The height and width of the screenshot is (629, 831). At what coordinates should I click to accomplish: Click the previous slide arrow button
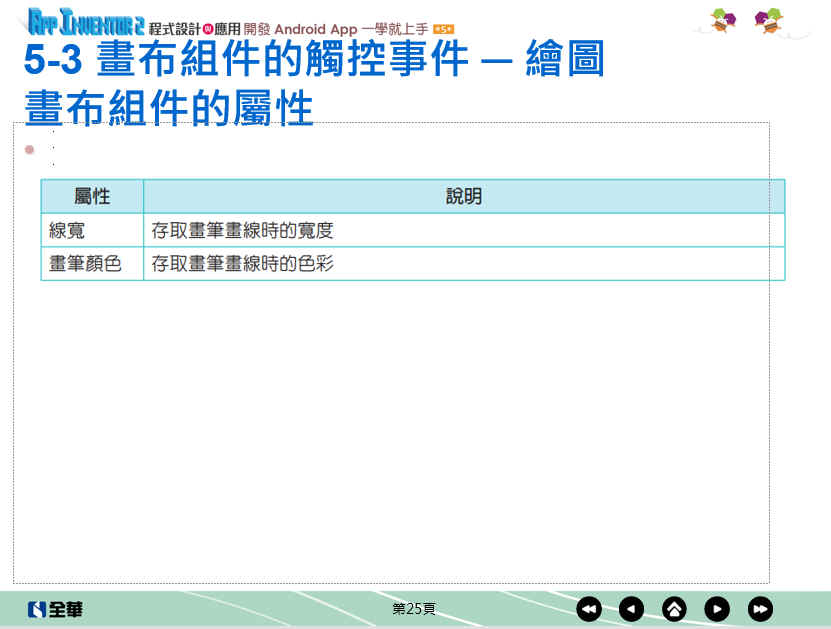631,609
